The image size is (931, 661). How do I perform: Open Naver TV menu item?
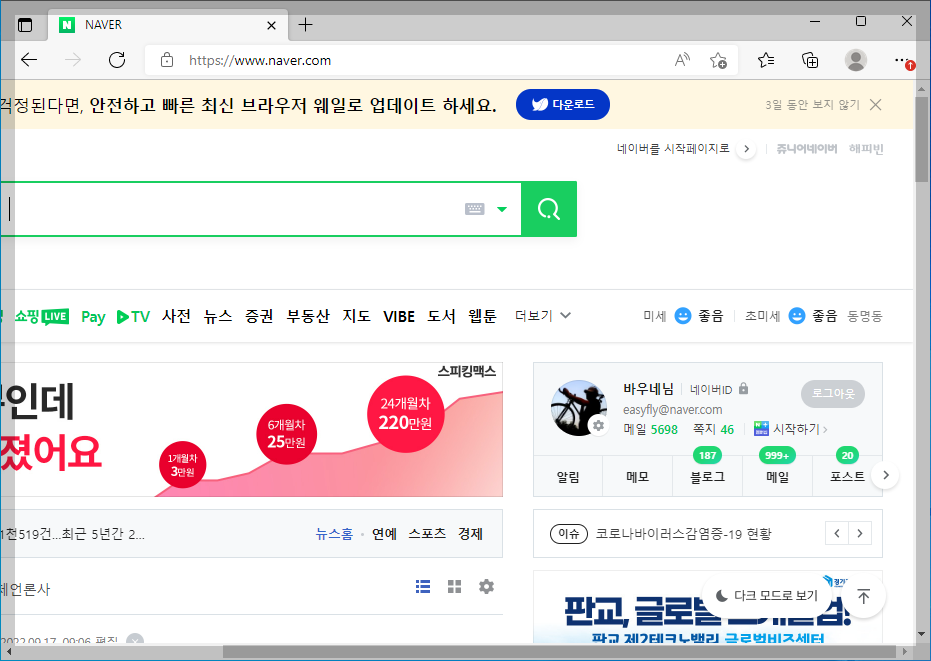[x=134, y=317]
